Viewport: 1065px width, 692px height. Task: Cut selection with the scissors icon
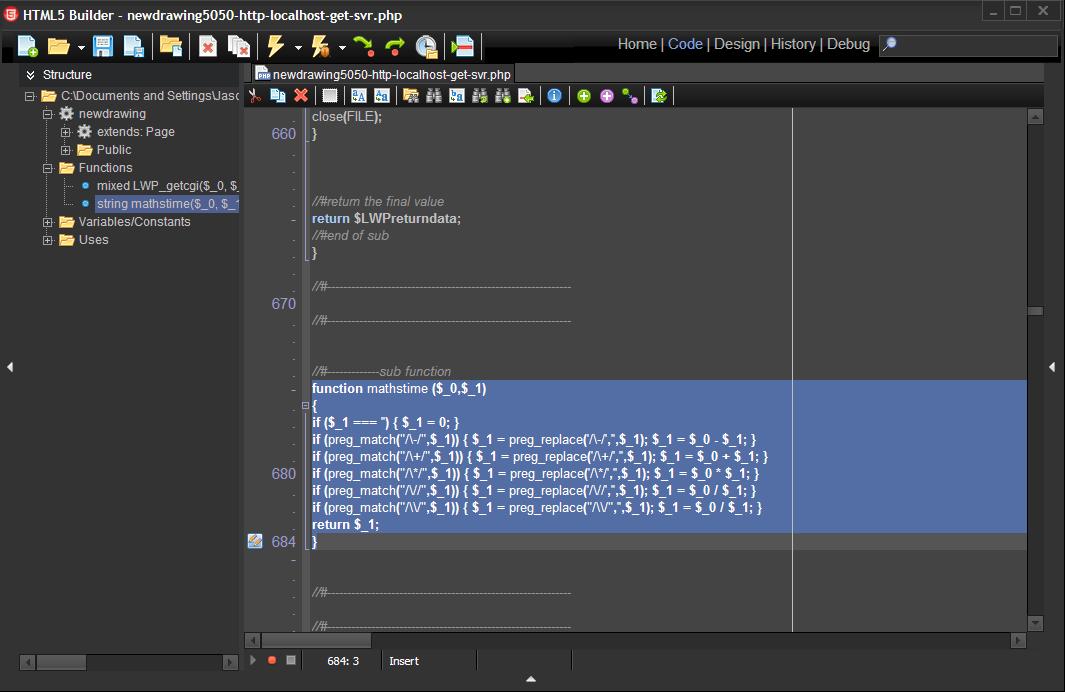pyautogui.click(x=255, y=96)
